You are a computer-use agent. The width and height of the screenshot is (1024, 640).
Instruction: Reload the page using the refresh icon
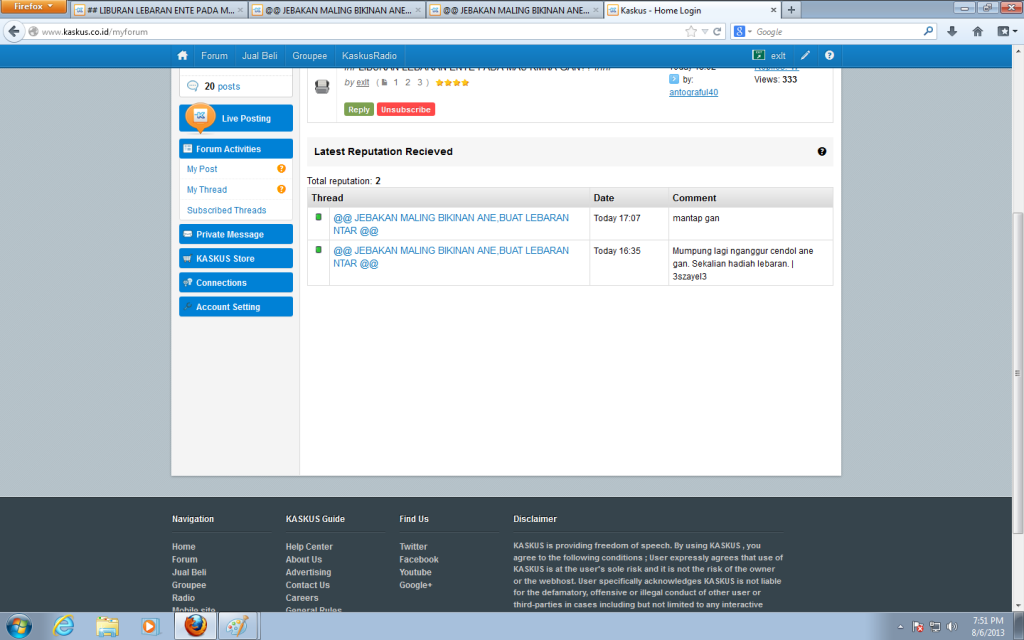[717, 31]
